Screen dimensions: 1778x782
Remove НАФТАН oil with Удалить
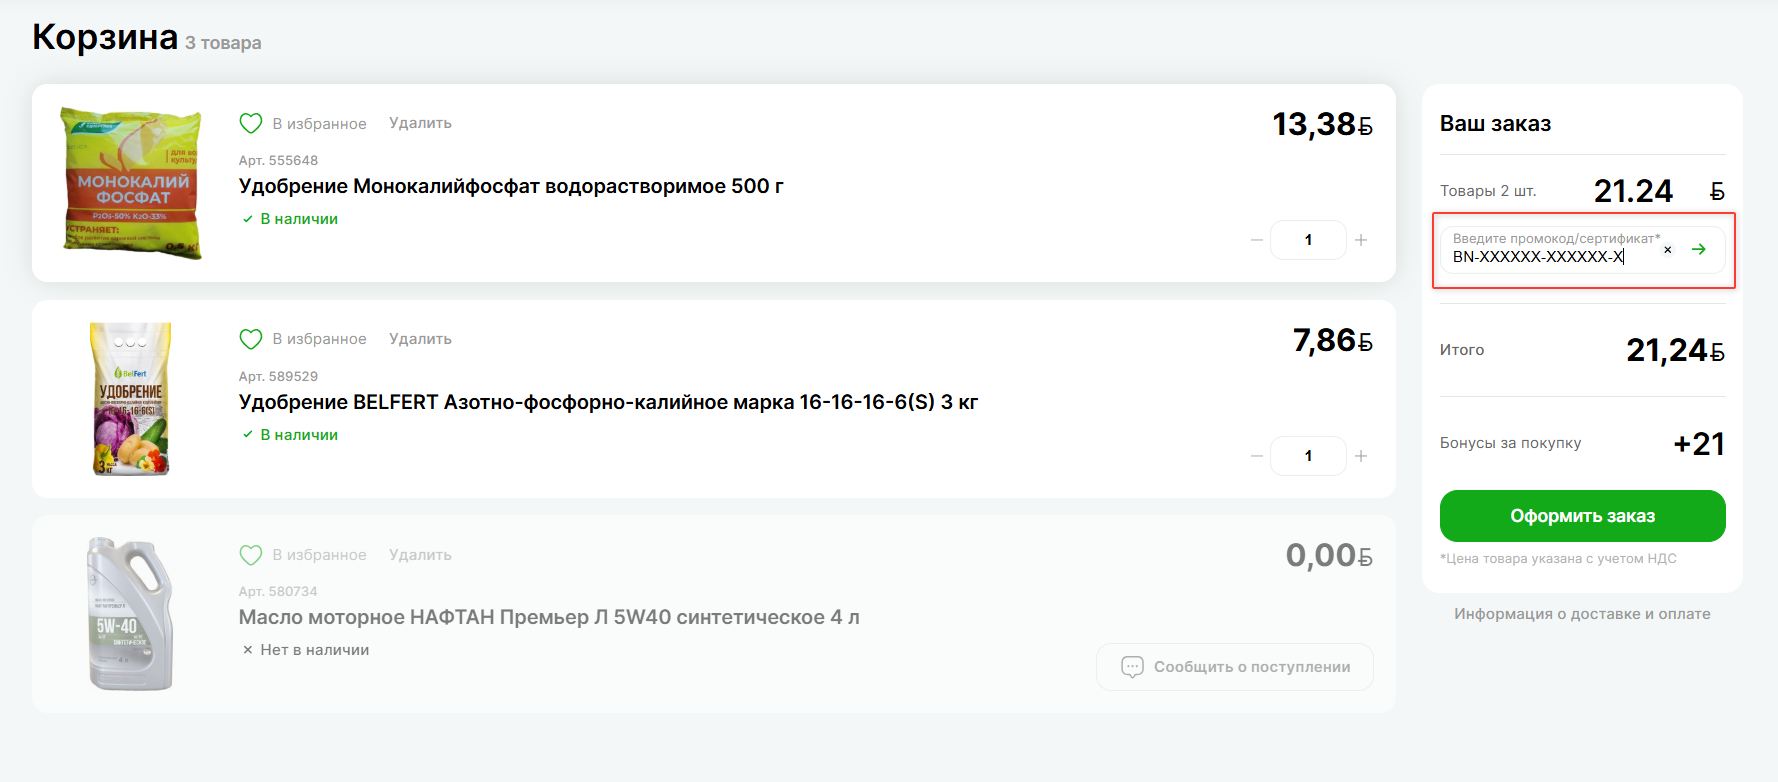coord(420,555)
